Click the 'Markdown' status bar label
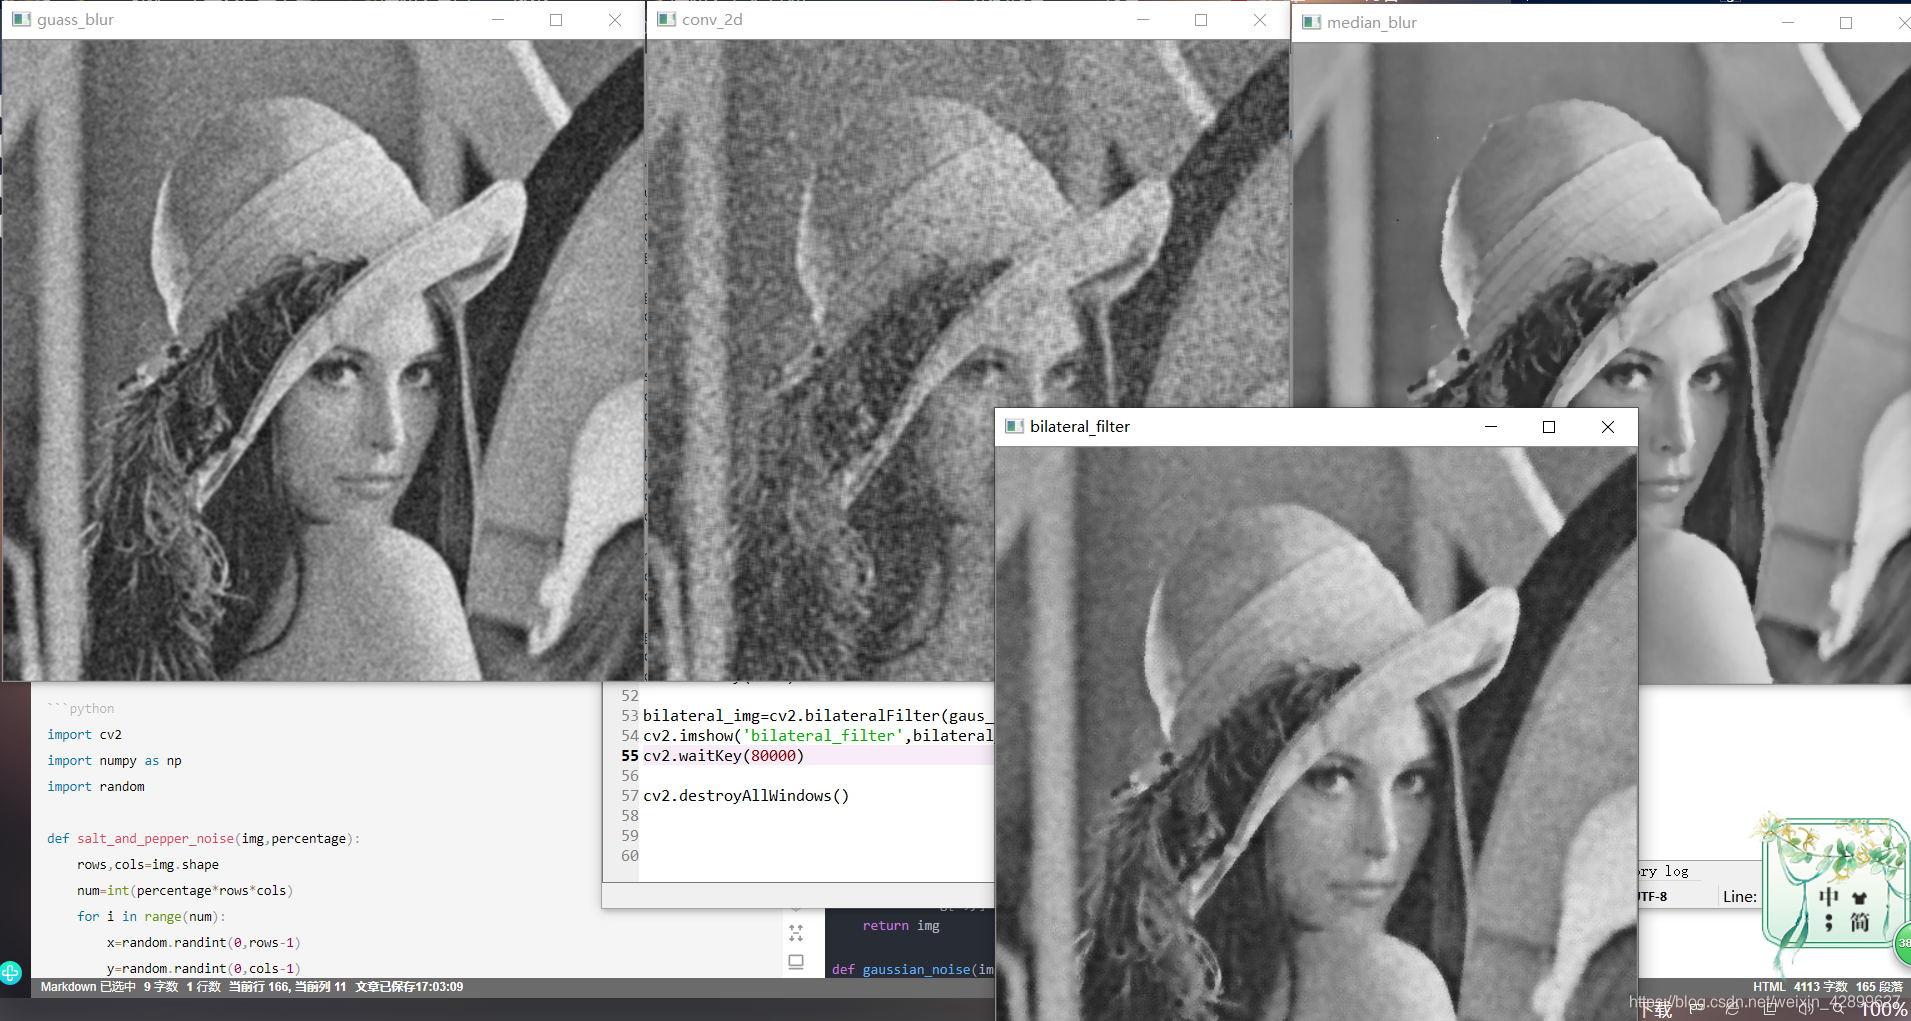The height and width of the screenshot is (1021, 1911). pyautogui.click(x=68, y=987)
